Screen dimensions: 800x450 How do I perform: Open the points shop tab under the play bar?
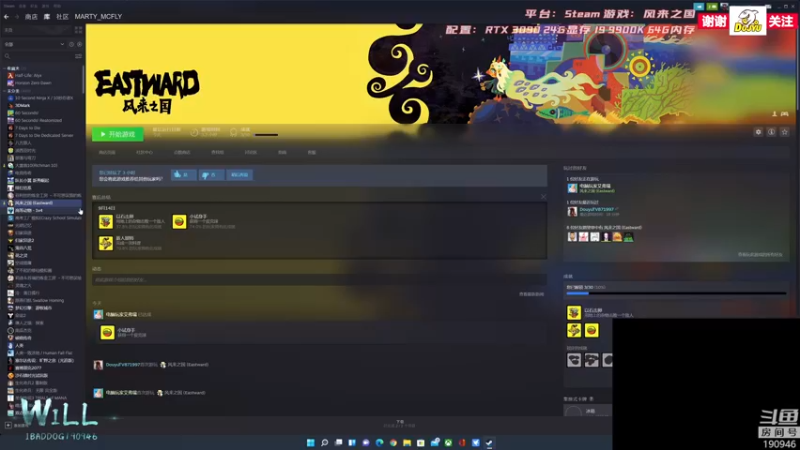[182, 153]
